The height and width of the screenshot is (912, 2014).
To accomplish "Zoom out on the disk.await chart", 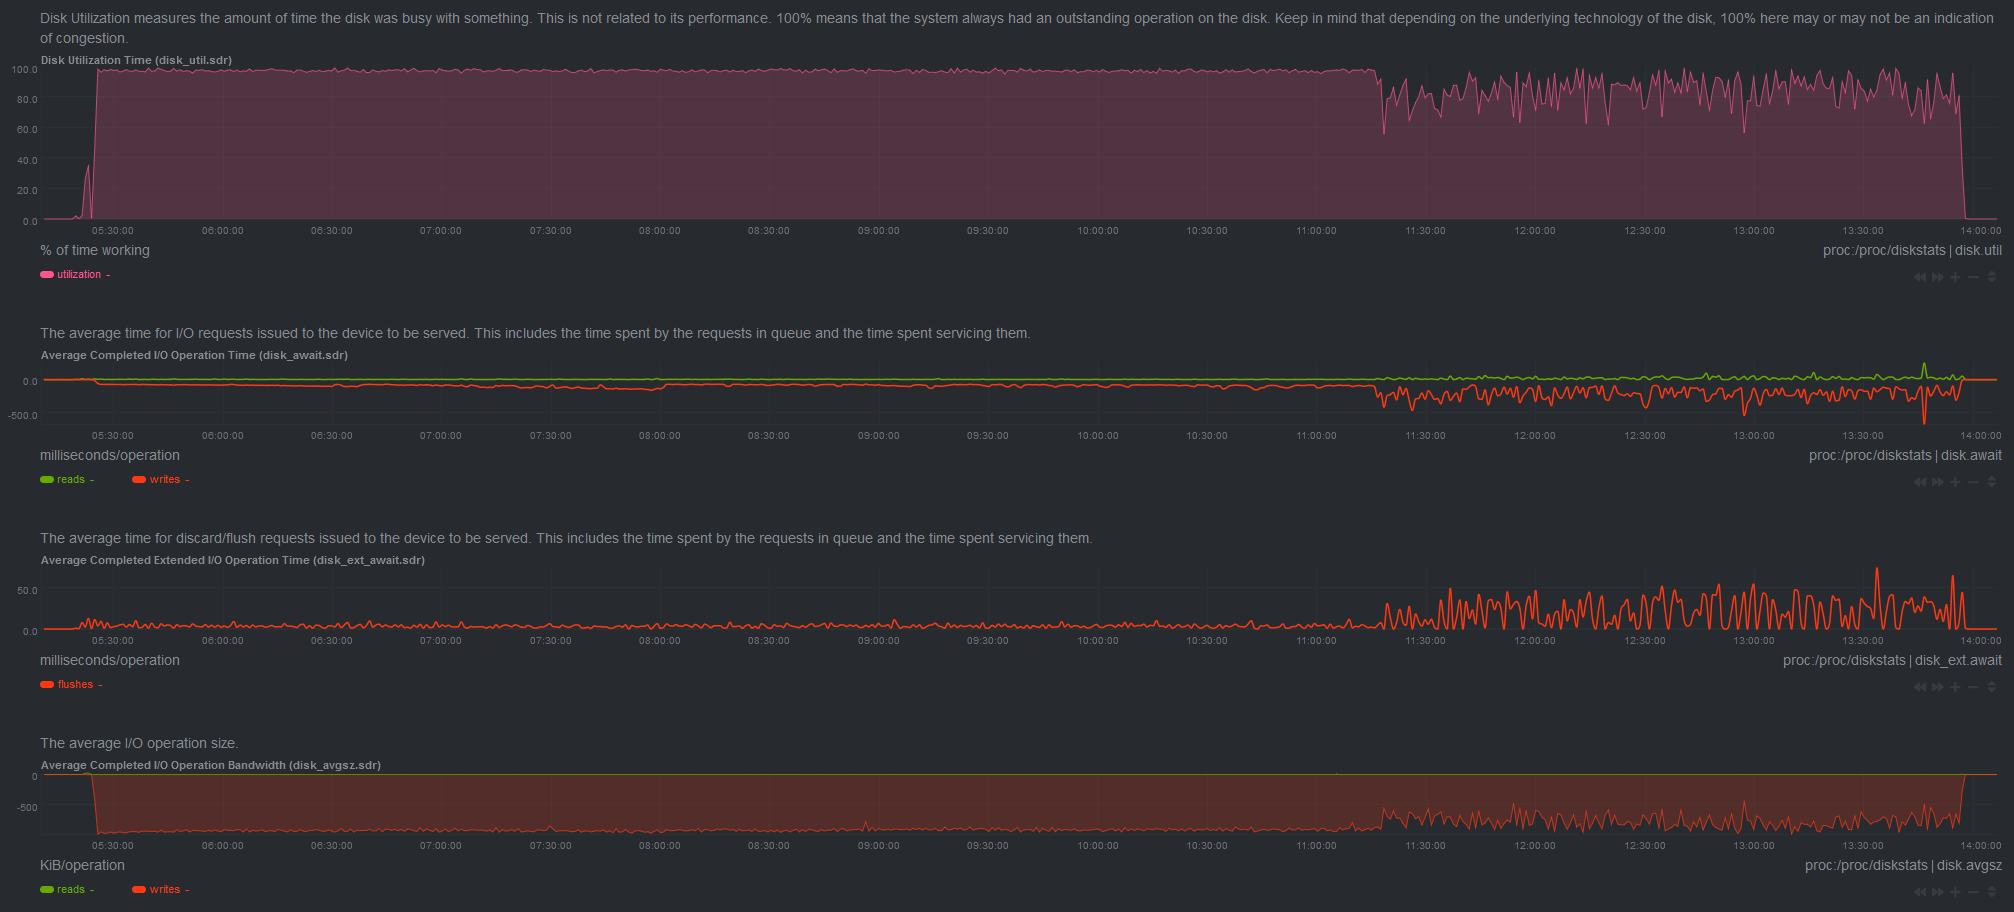I will (1973, 482).
